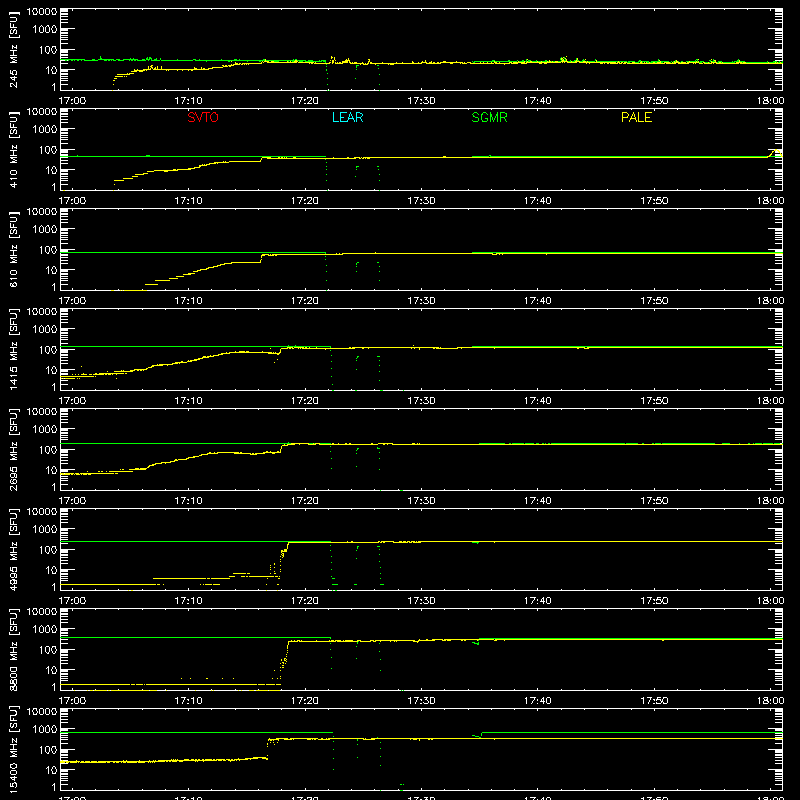Viewport: 800px width, 800px height.
Task: Click the 10000 y-axis label on 245 MHz plot
Action: tap(42, 12)
